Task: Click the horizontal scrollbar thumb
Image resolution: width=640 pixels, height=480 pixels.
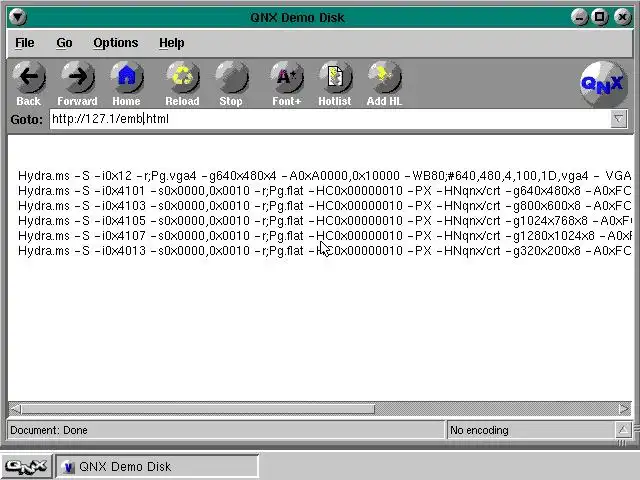Action: [198, 409]
